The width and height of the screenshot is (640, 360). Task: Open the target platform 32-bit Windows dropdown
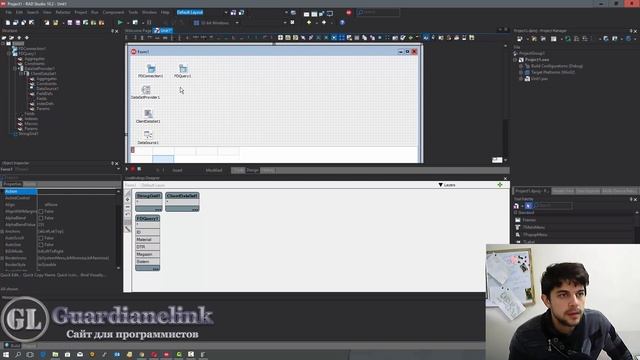click(x=237, y=23)
